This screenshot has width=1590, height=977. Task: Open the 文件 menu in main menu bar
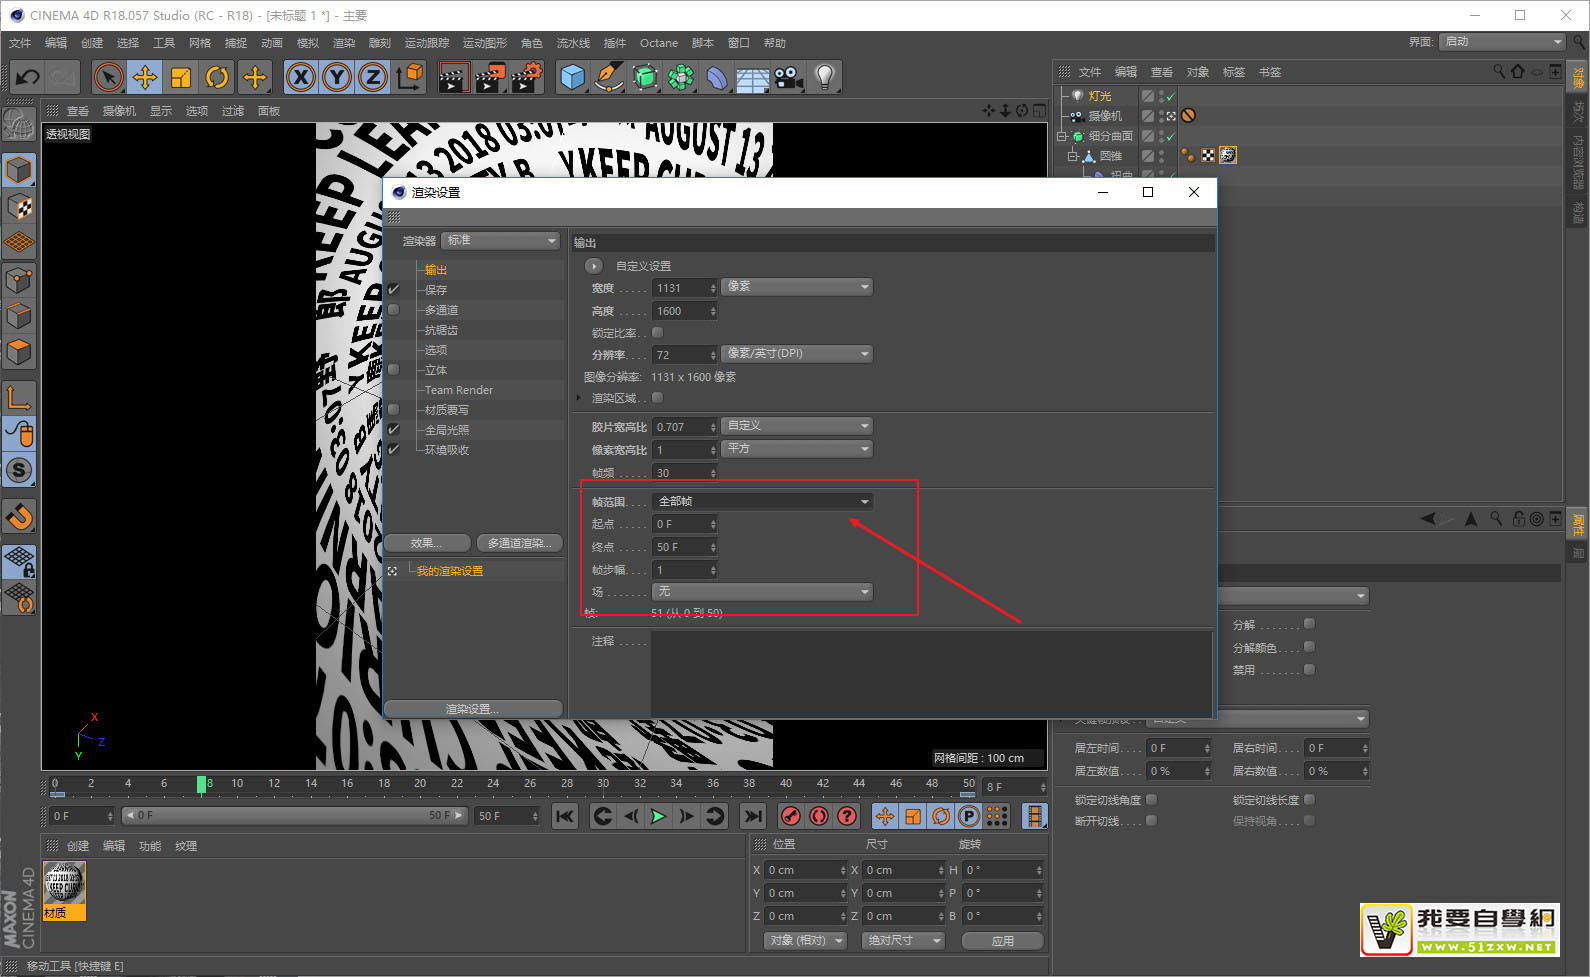20,43
